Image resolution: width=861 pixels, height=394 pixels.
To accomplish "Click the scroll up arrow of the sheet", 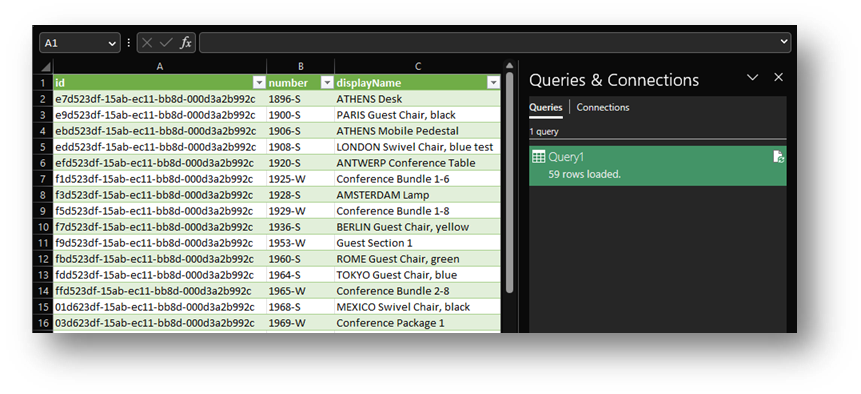I will (509, 66).
